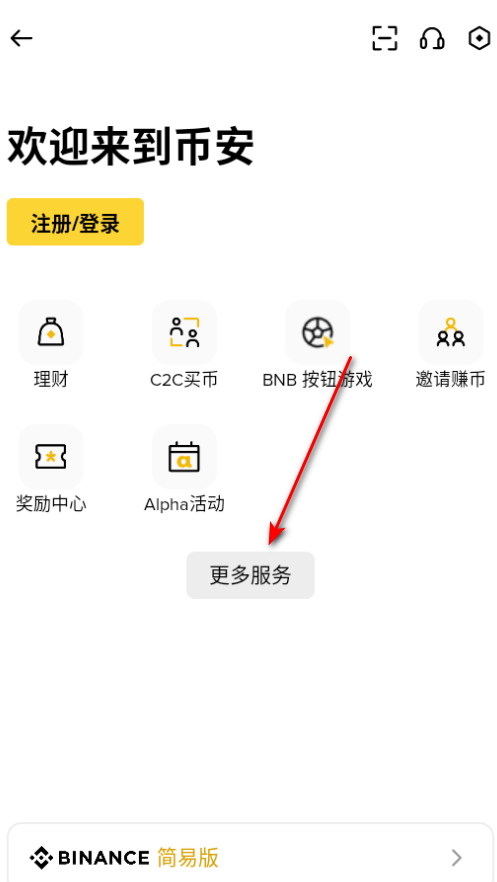This screenshot has width=497, height=882.
Task: Open the Alpha活动 calendar icon
Action: (x=184, y=457)
